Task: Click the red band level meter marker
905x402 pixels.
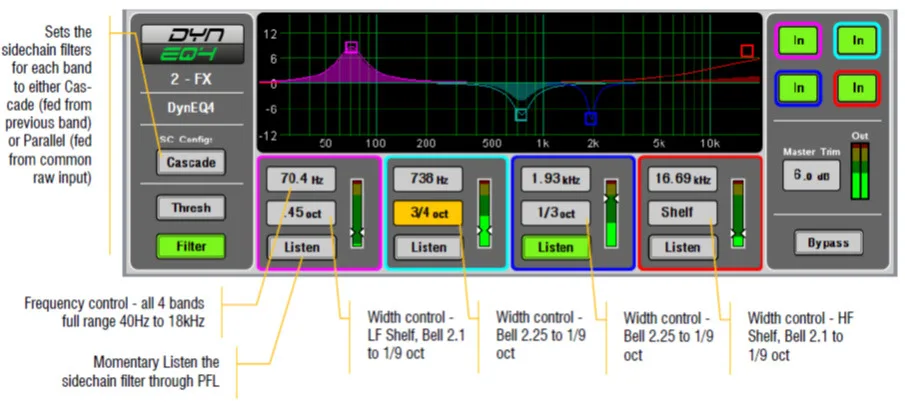Action: 739,232
